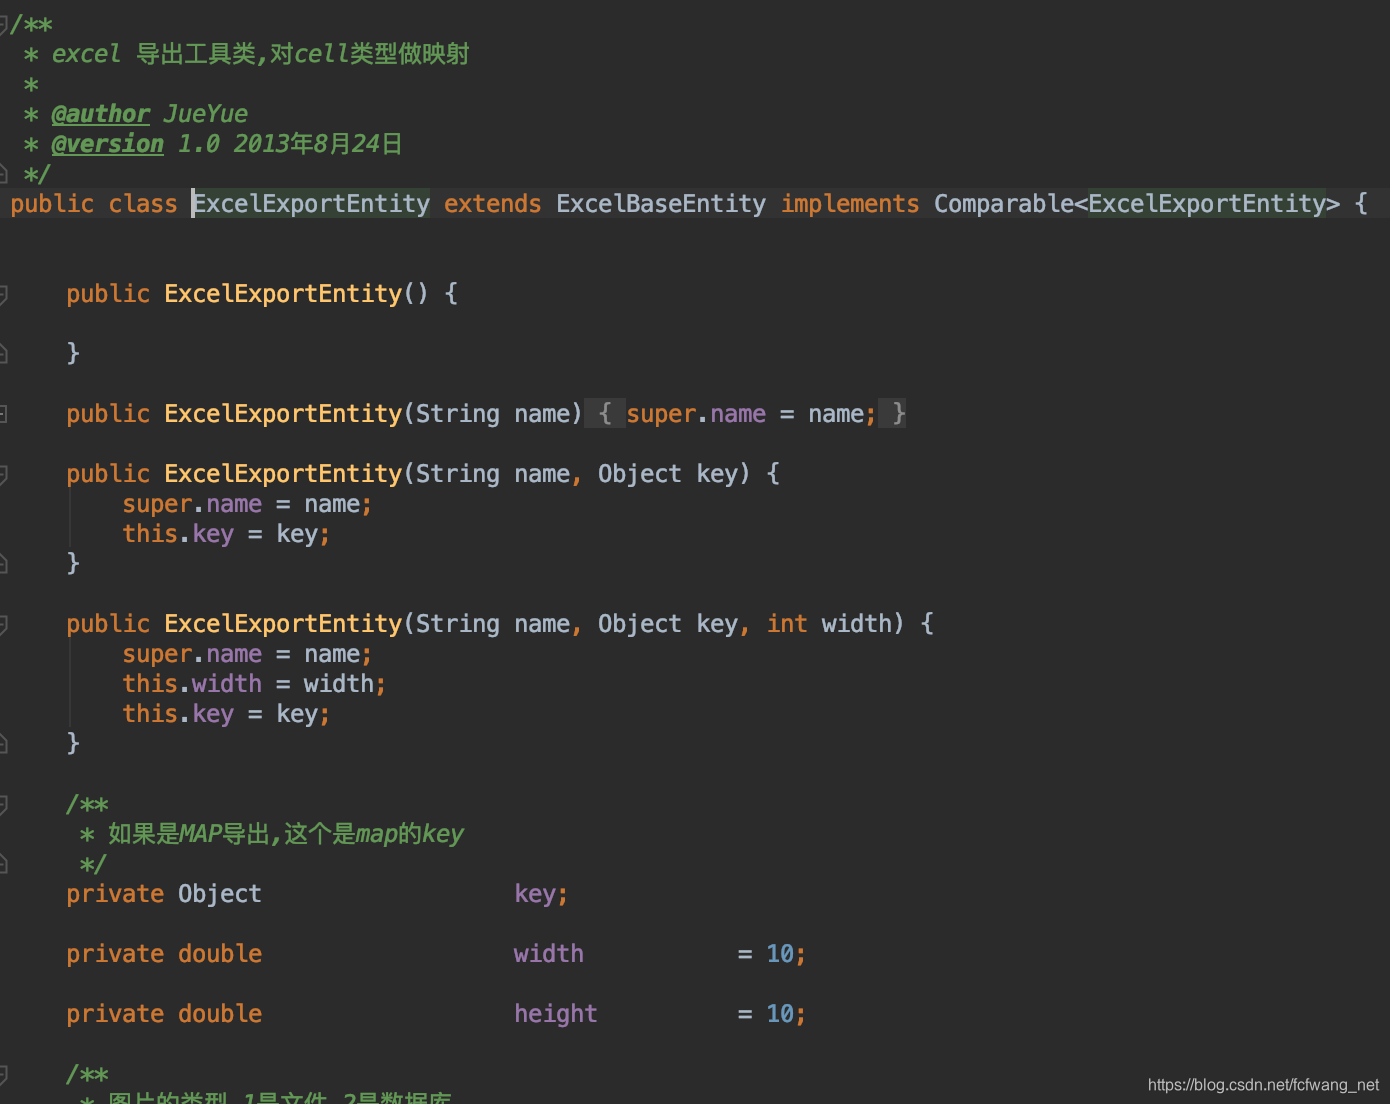
Task: Click the comment 'excel 导出工具类,对cell类型做映射'
Action: pos(260,54)
